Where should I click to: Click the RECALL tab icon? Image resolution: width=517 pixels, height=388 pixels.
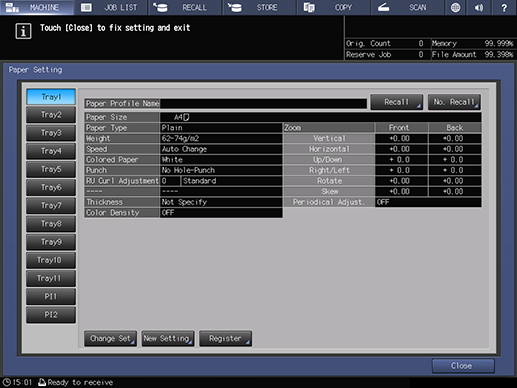161,7
